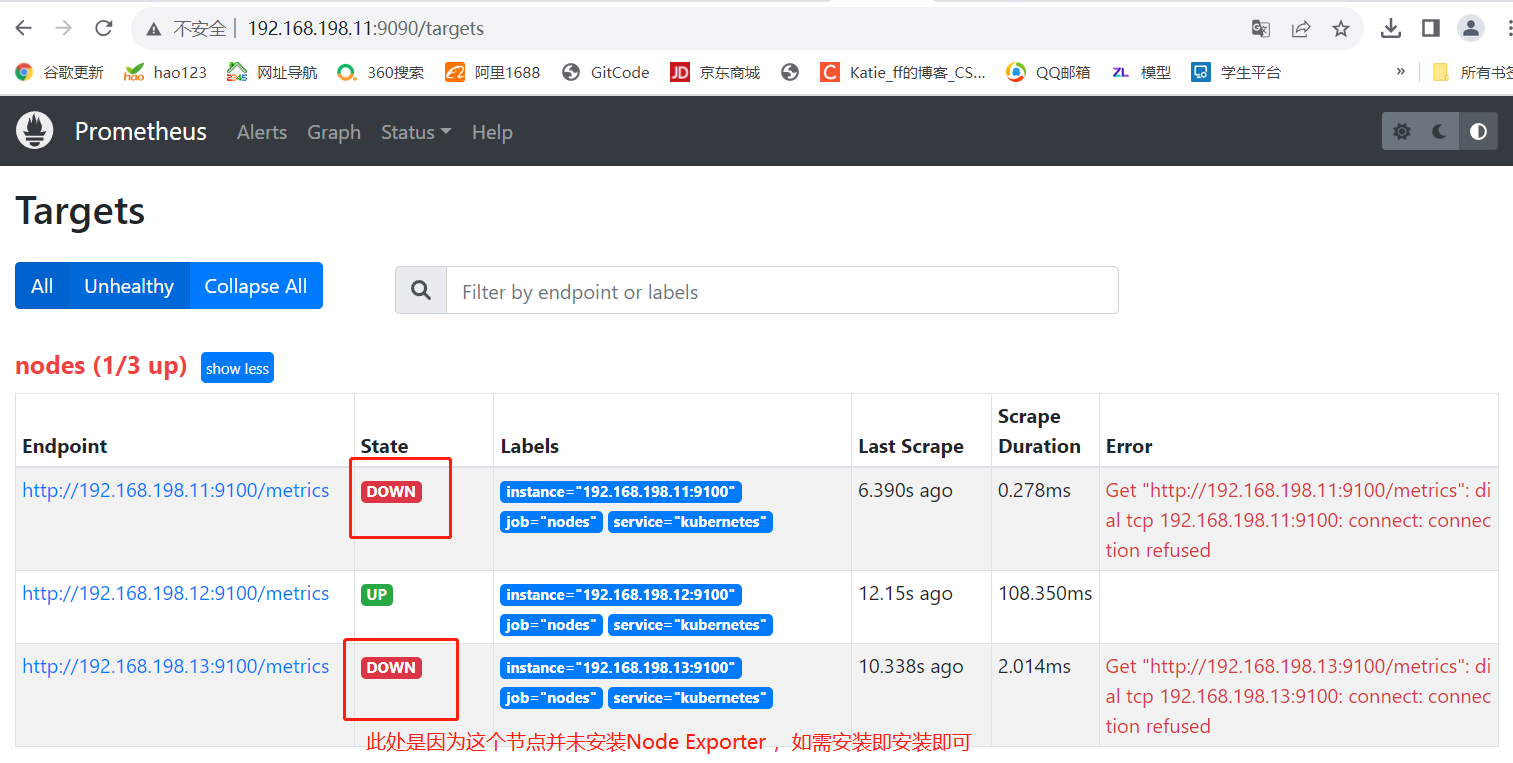Open the 网址导航 bookmark
This screenshot has width=1513, height=763.
tap(272, 72)
